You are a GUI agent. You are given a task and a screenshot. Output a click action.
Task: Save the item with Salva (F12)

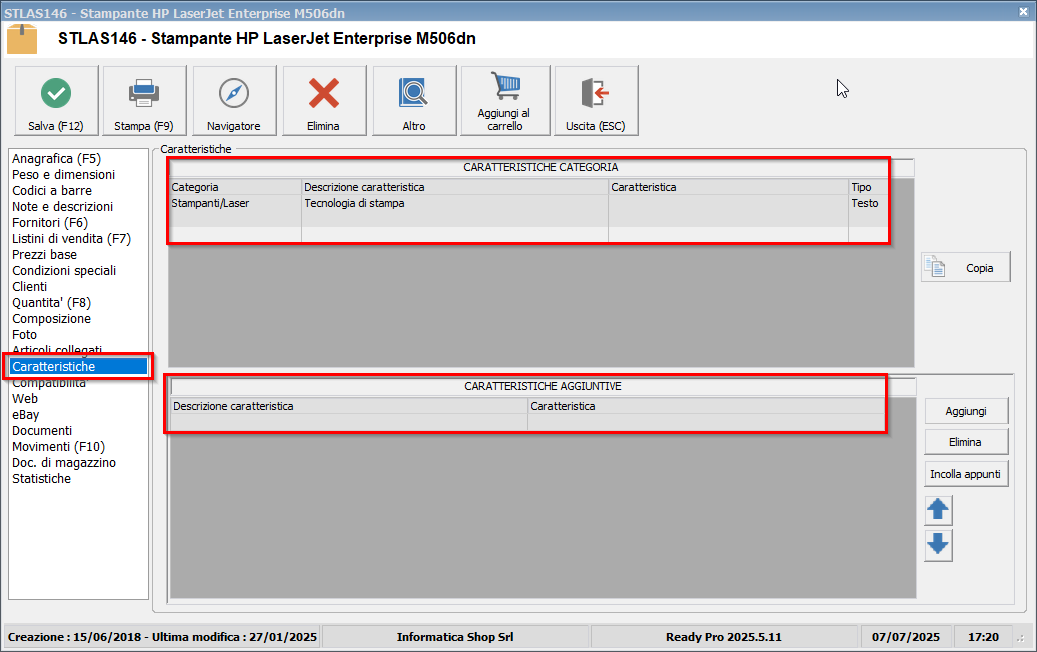pos(56,101)
